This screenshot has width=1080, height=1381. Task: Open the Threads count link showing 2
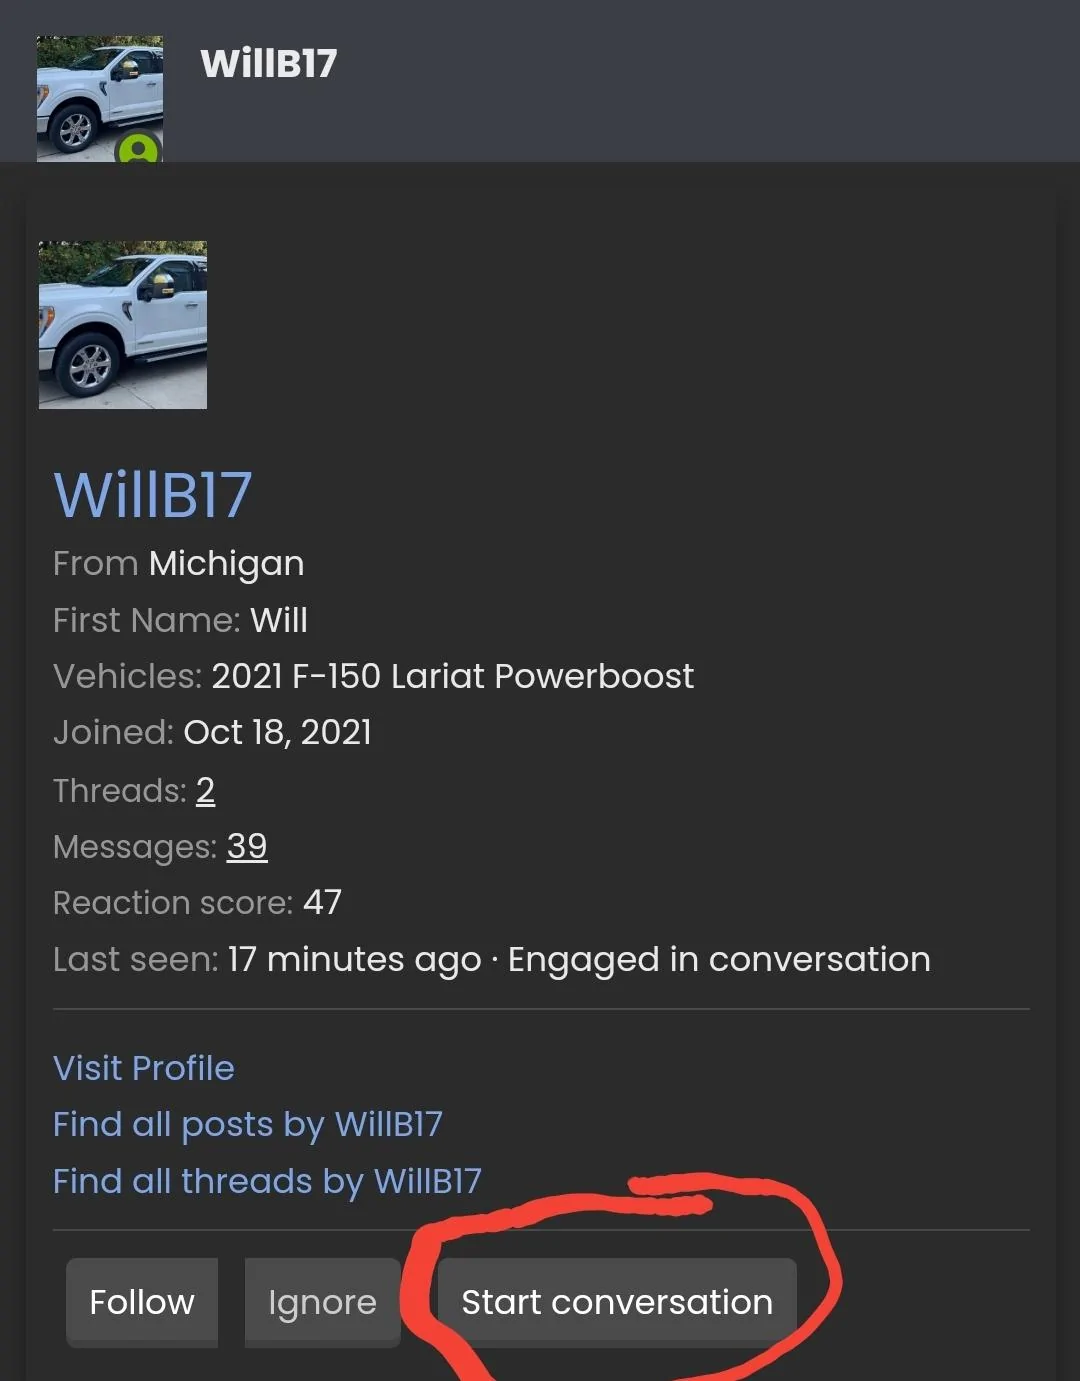(205, 791)
